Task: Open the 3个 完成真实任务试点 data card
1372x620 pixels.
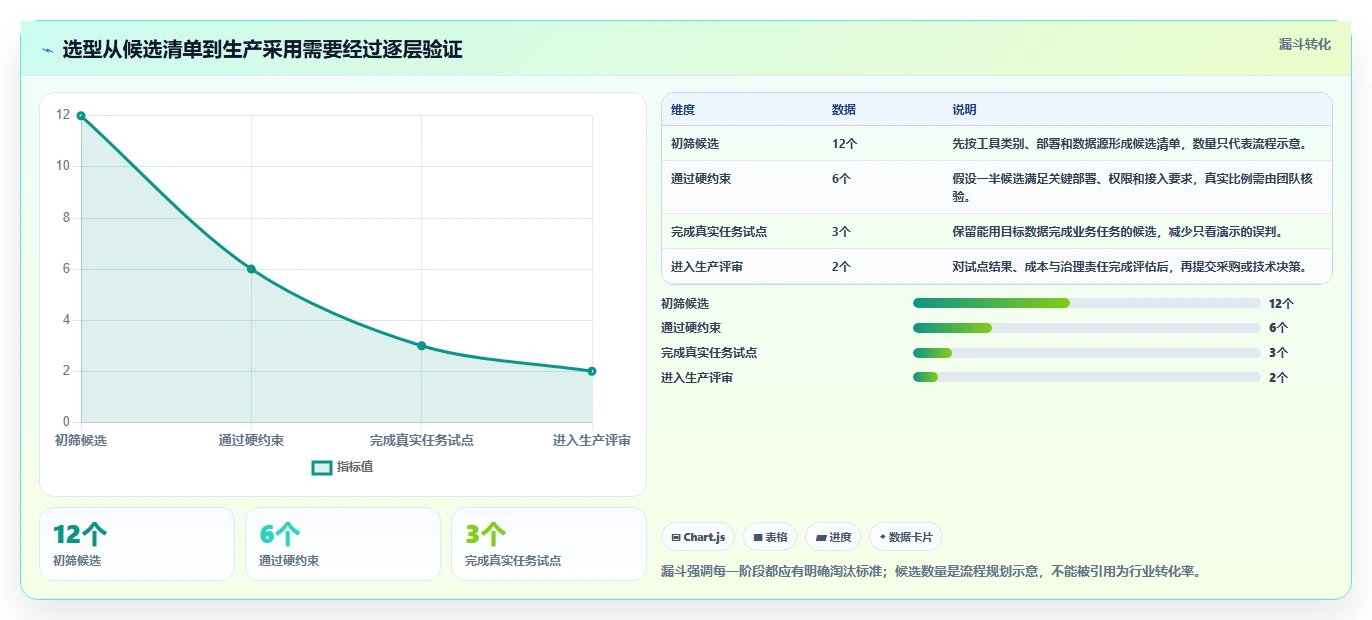Action: point(549,544)
